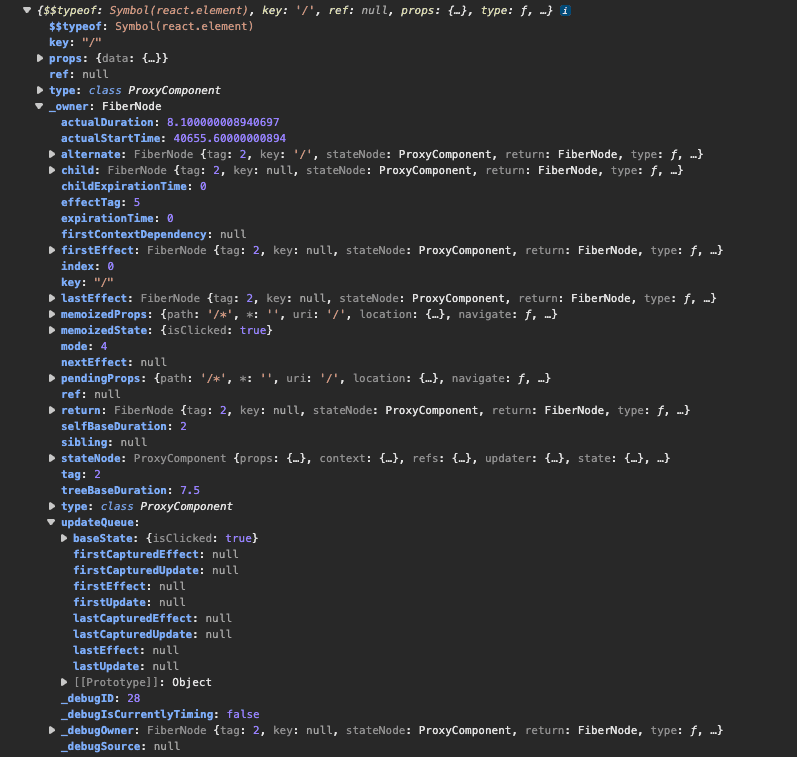Click the actualDuration value 8.100000008940697
This screenshot has width=797, height=757.
click(x=222, y=122)
